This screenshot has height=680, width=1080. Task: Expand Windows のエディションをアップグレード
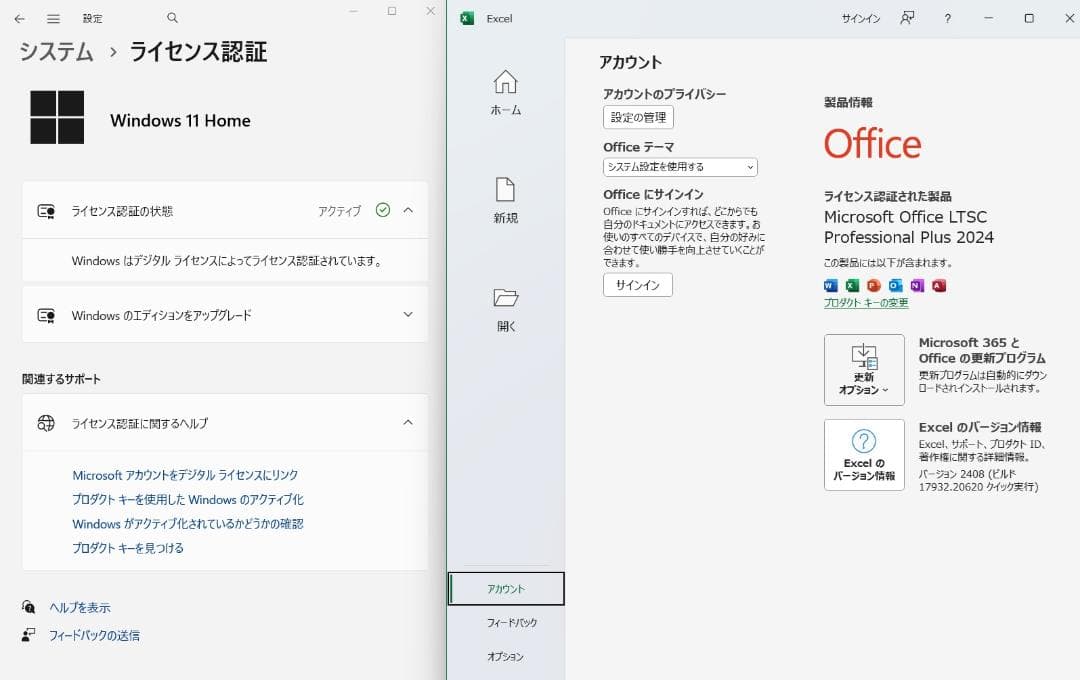[407, 313]
